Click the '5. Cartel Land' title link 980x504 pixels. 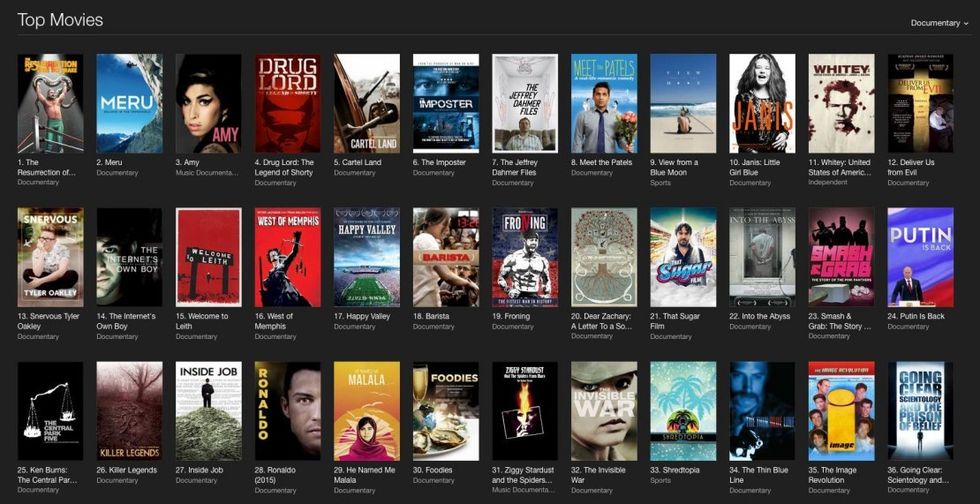click(358, 162)
